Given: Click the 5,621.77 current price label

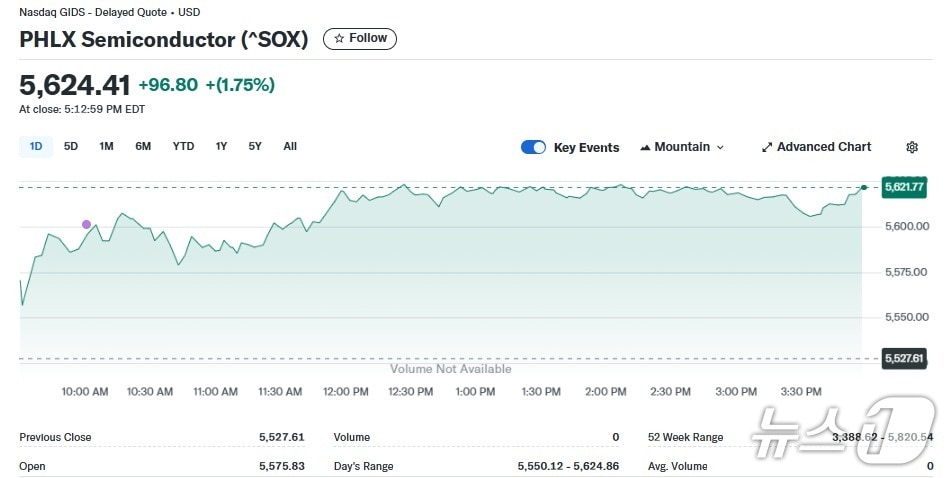Looking at the screenshot, I should coord(903,187).
